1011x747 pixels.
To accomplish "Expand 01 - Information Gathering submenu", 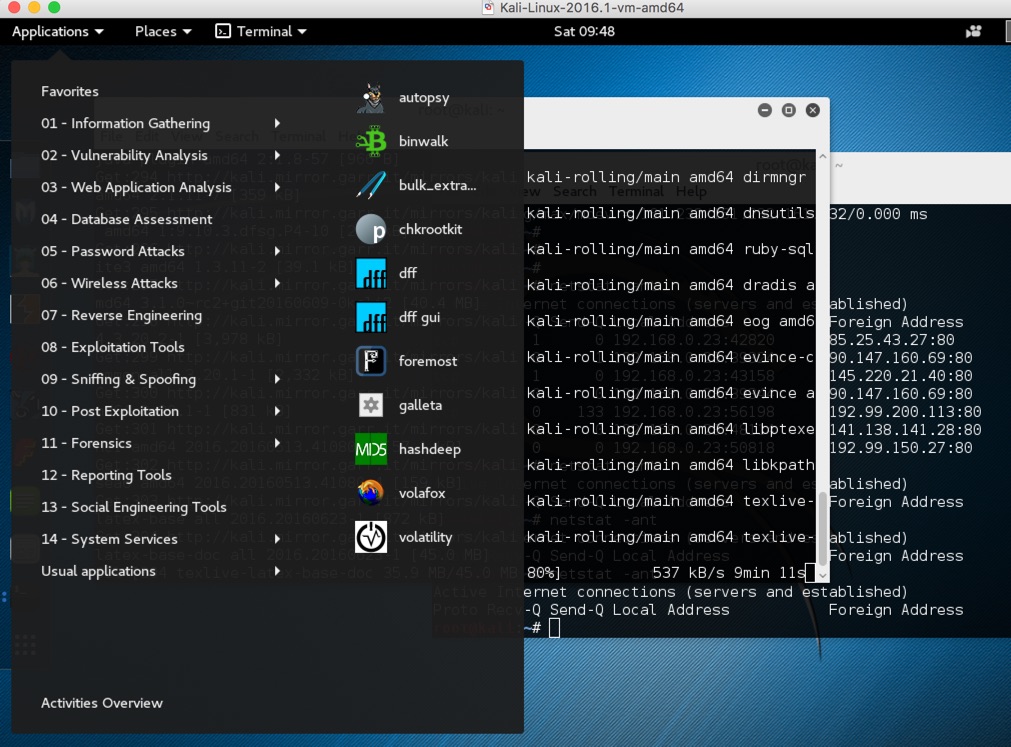I will [277, 123].
